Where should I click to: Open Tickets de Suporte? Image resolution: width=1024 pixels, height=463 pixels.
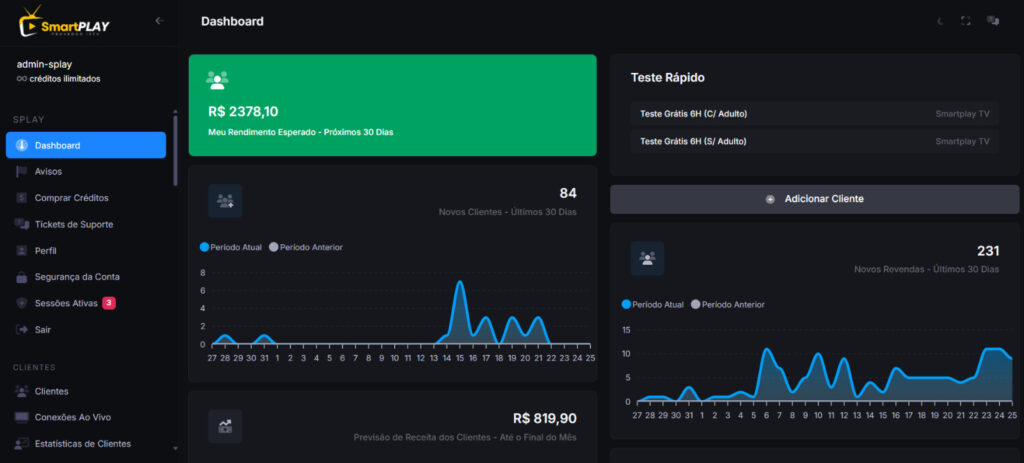(73, 224)
